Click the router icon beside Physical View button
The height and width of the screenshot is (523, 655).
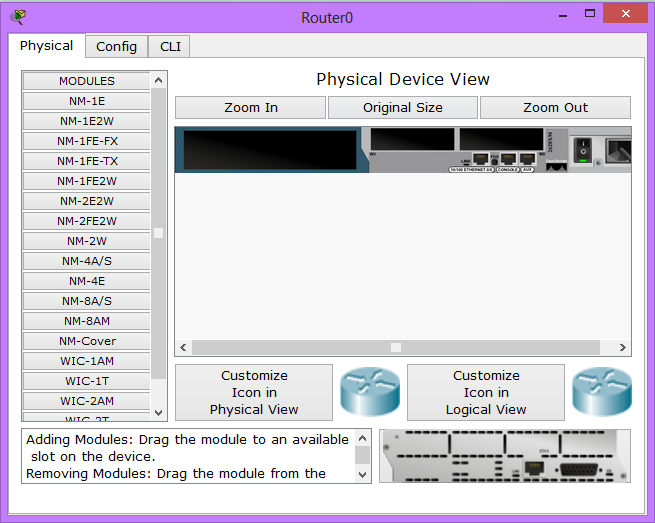click(x=370, y=391)
